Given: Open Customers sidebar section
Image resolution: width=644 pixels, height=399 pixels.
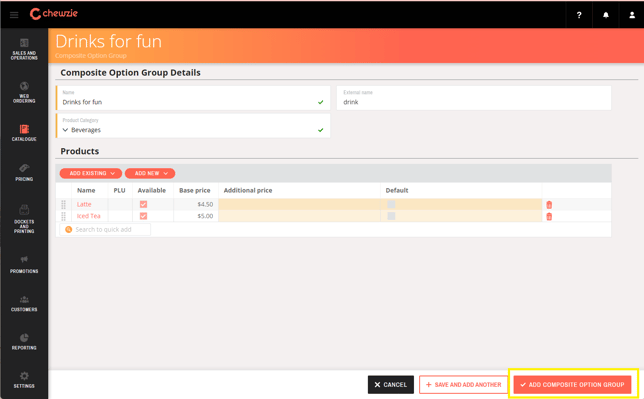Looking at the screenshot, I should 24,304.
